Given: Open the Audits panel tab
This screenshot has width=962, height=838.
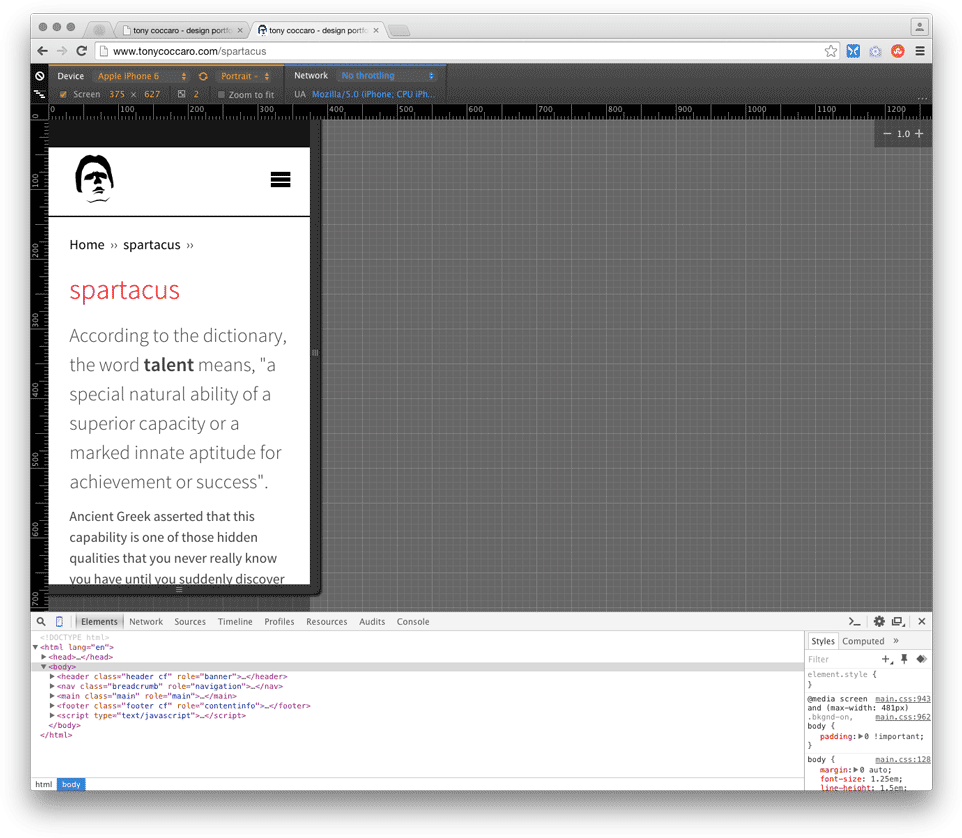Looking at the screenshot, I should 372,621.
